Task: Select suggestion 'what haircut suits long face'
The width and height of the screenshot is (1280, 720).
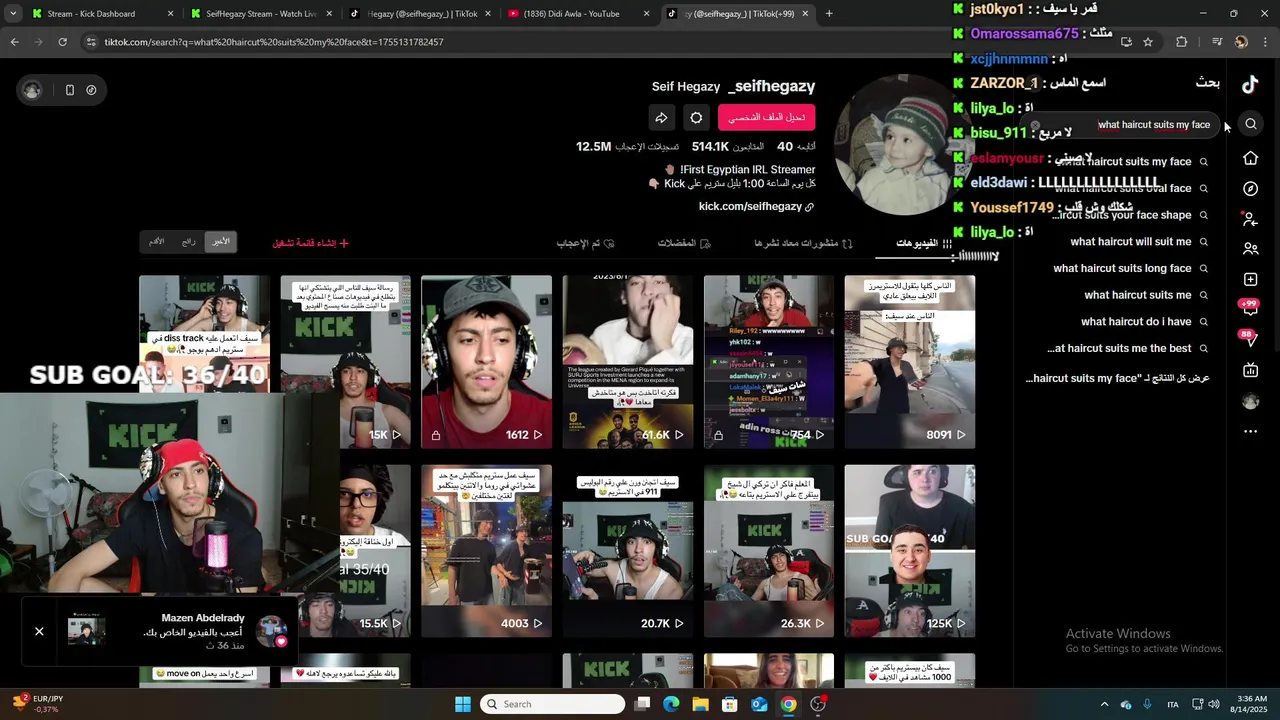Action: click(1130, 268)
